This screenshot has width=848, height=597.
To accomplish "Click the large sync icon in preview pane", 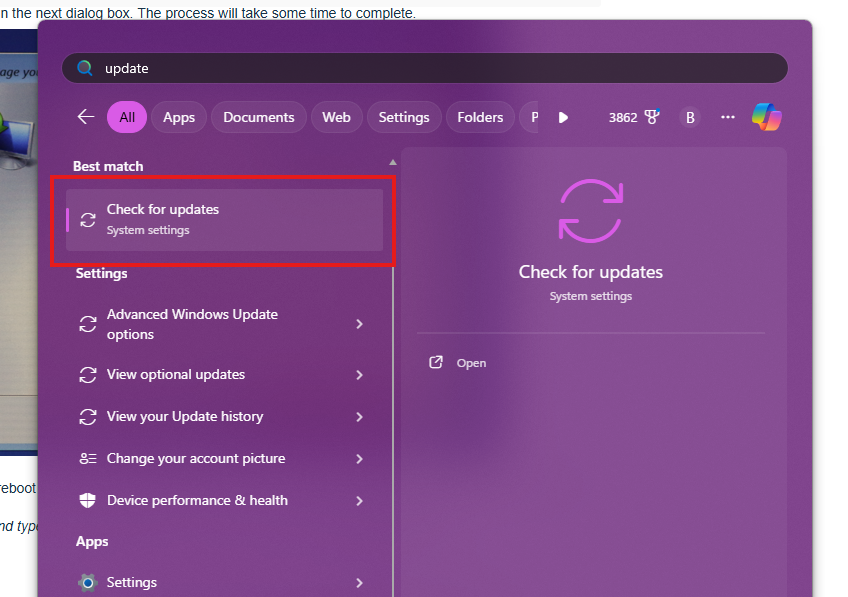I will [591, 210].
